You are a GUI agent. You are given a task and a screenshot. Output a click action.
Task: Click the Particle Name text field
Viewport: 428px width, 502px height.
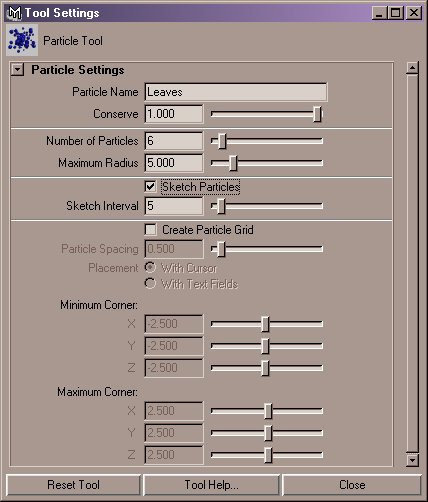click(236, 92)
